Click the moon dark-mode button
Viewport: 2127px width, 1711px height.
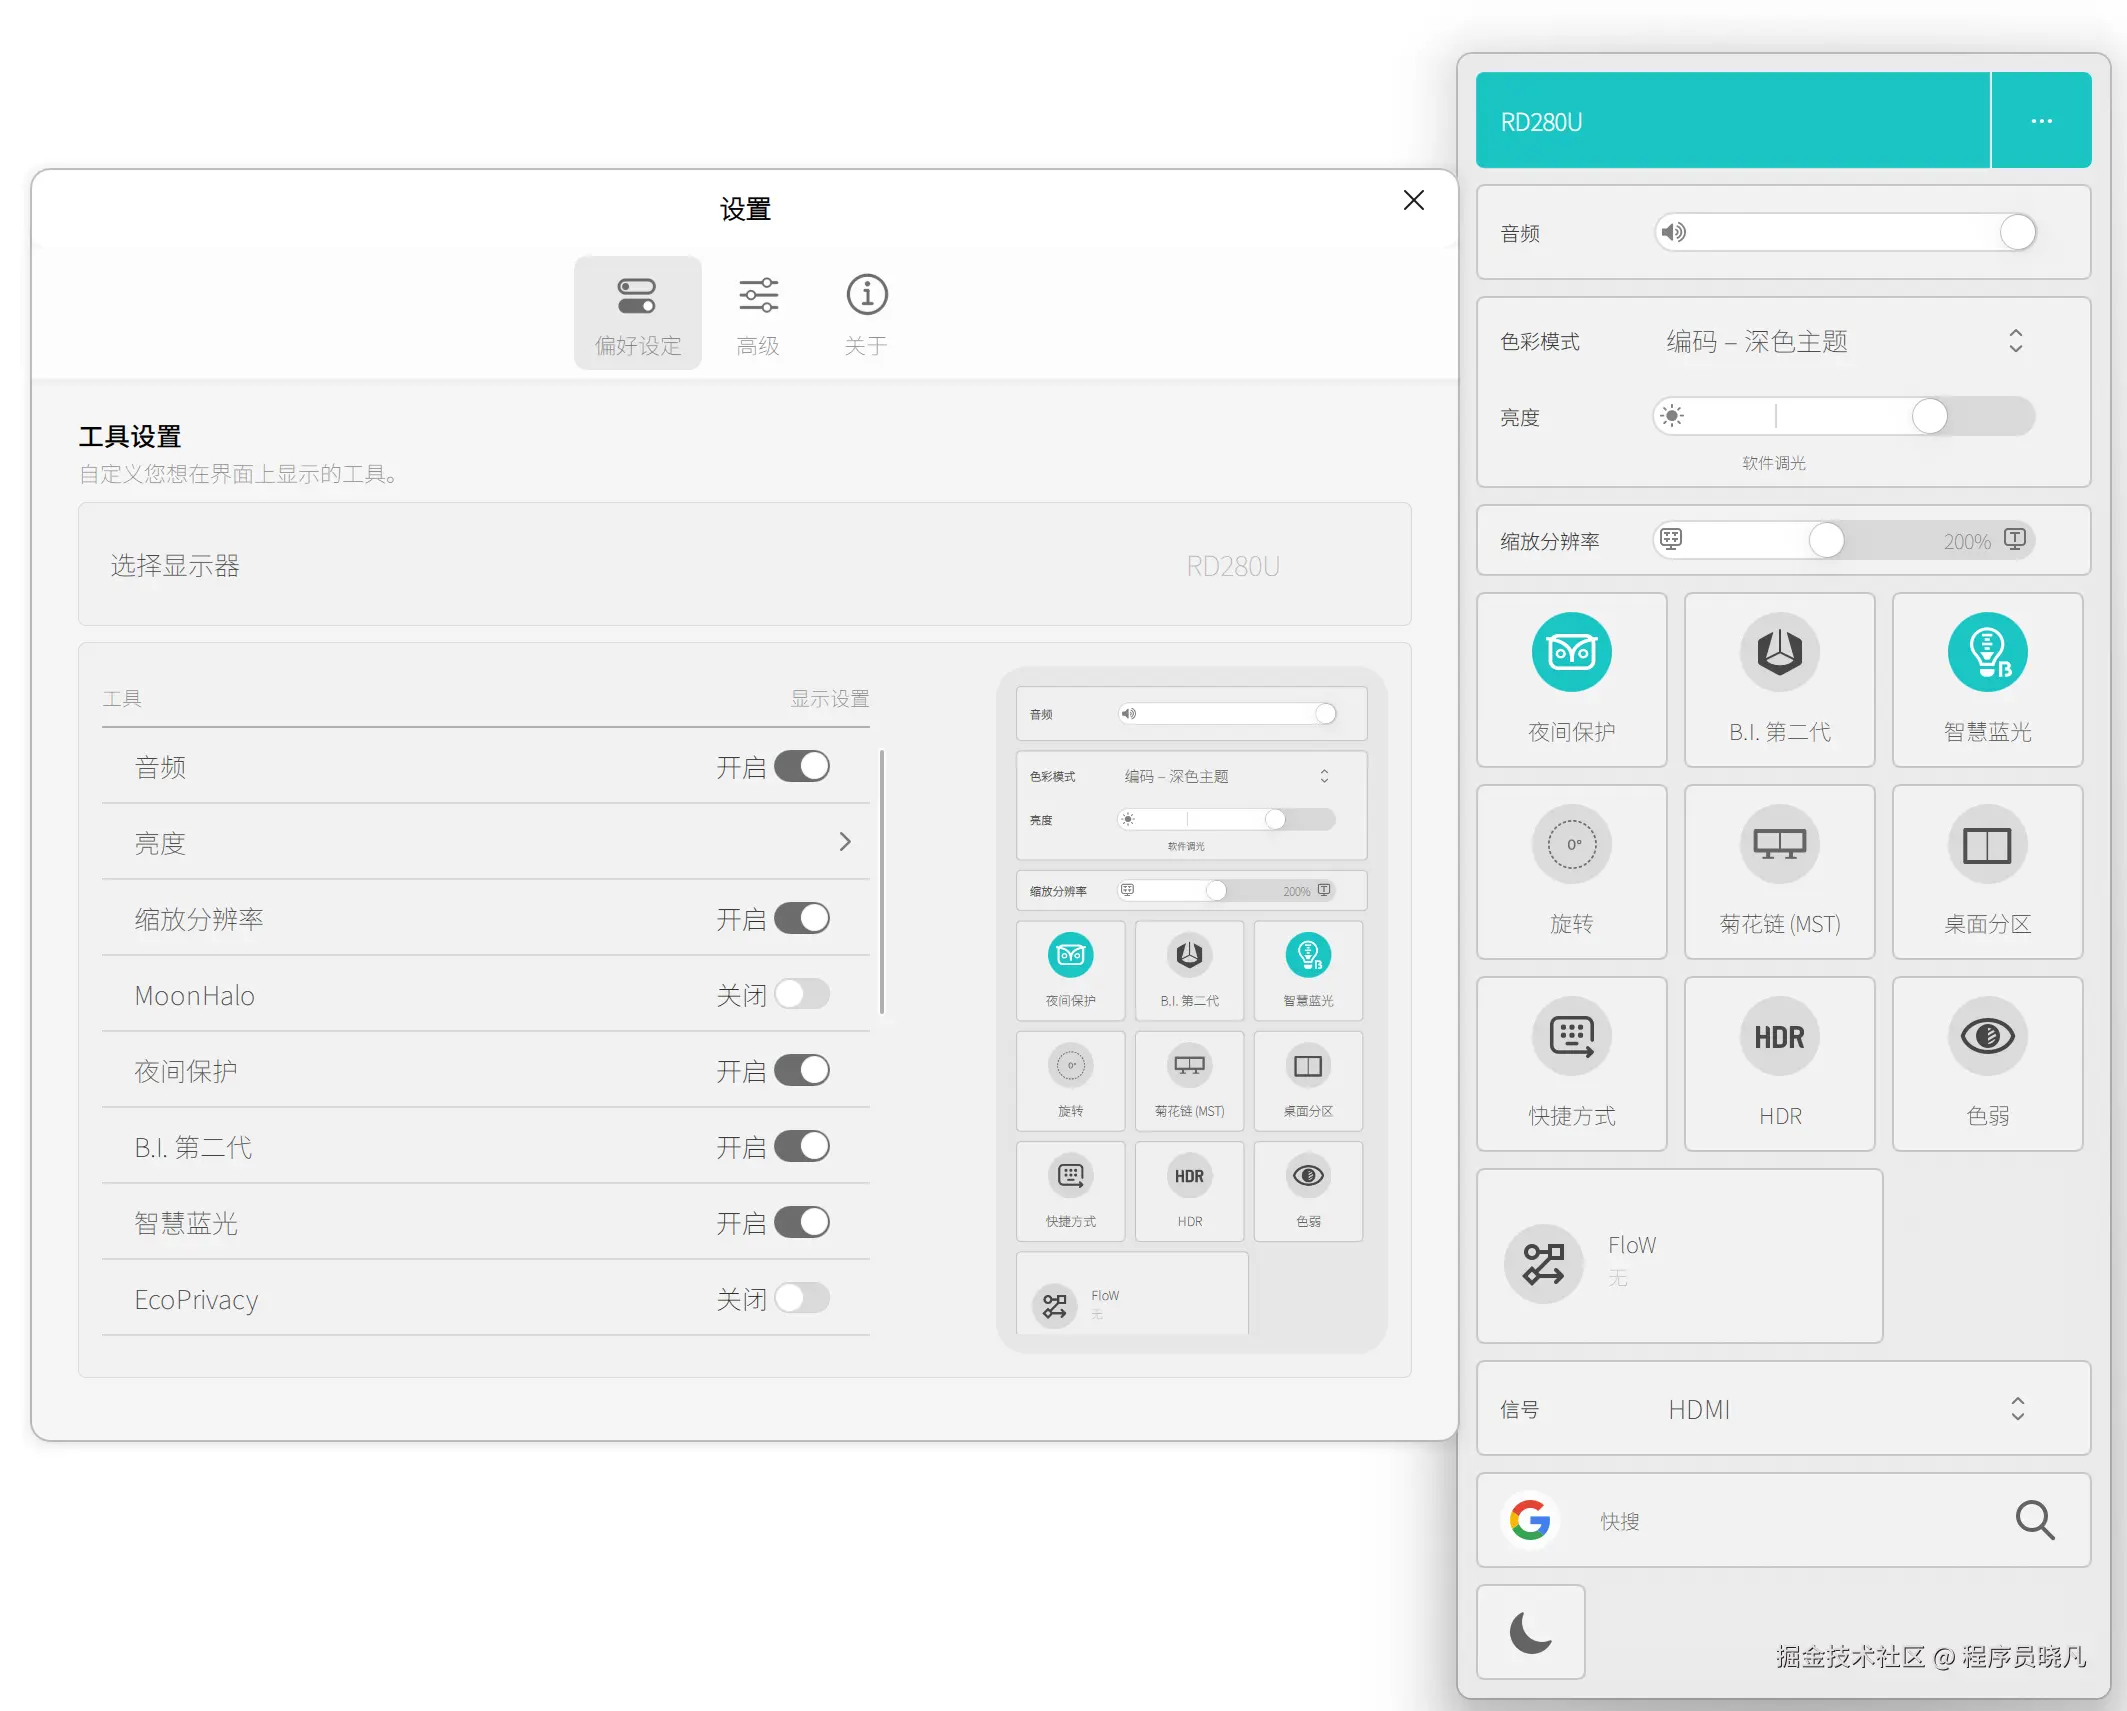tap(1529, 1632)
